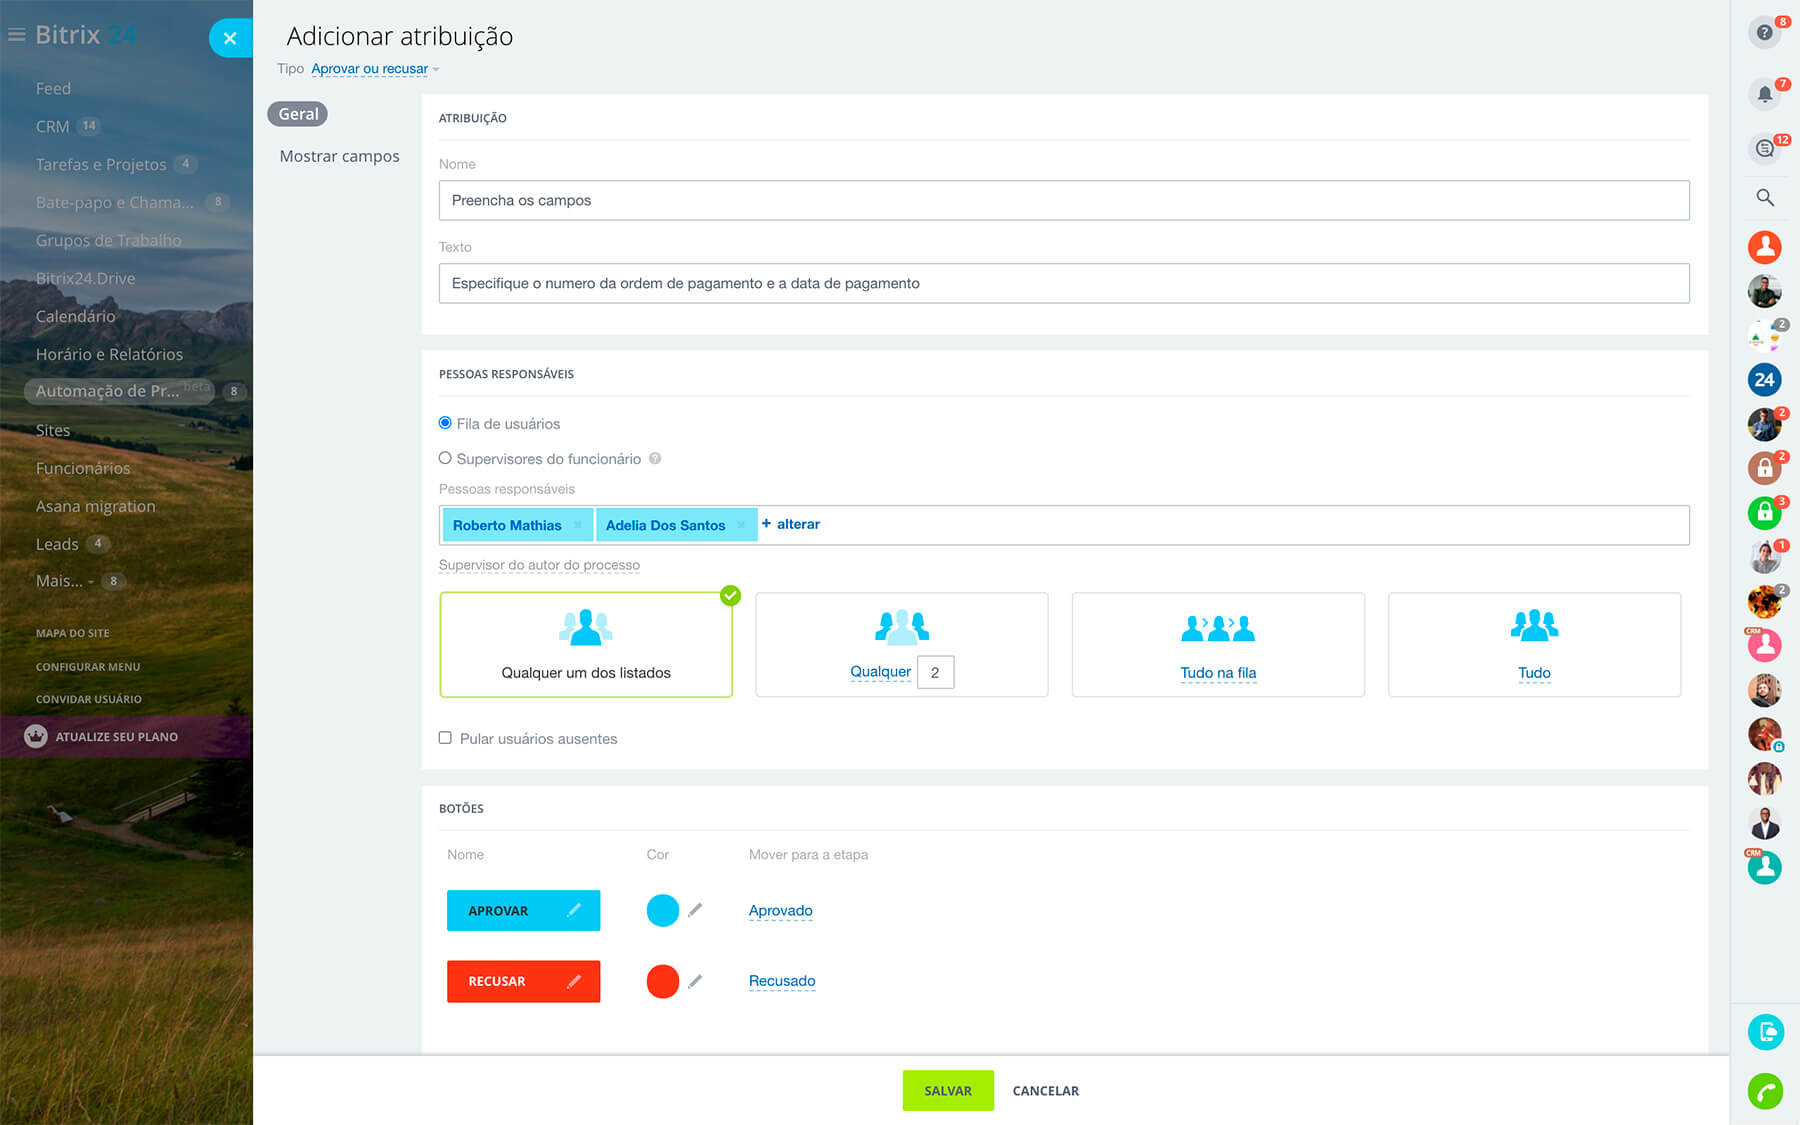Click the help question mark icon
1800x1125 pixels.
1764,33
